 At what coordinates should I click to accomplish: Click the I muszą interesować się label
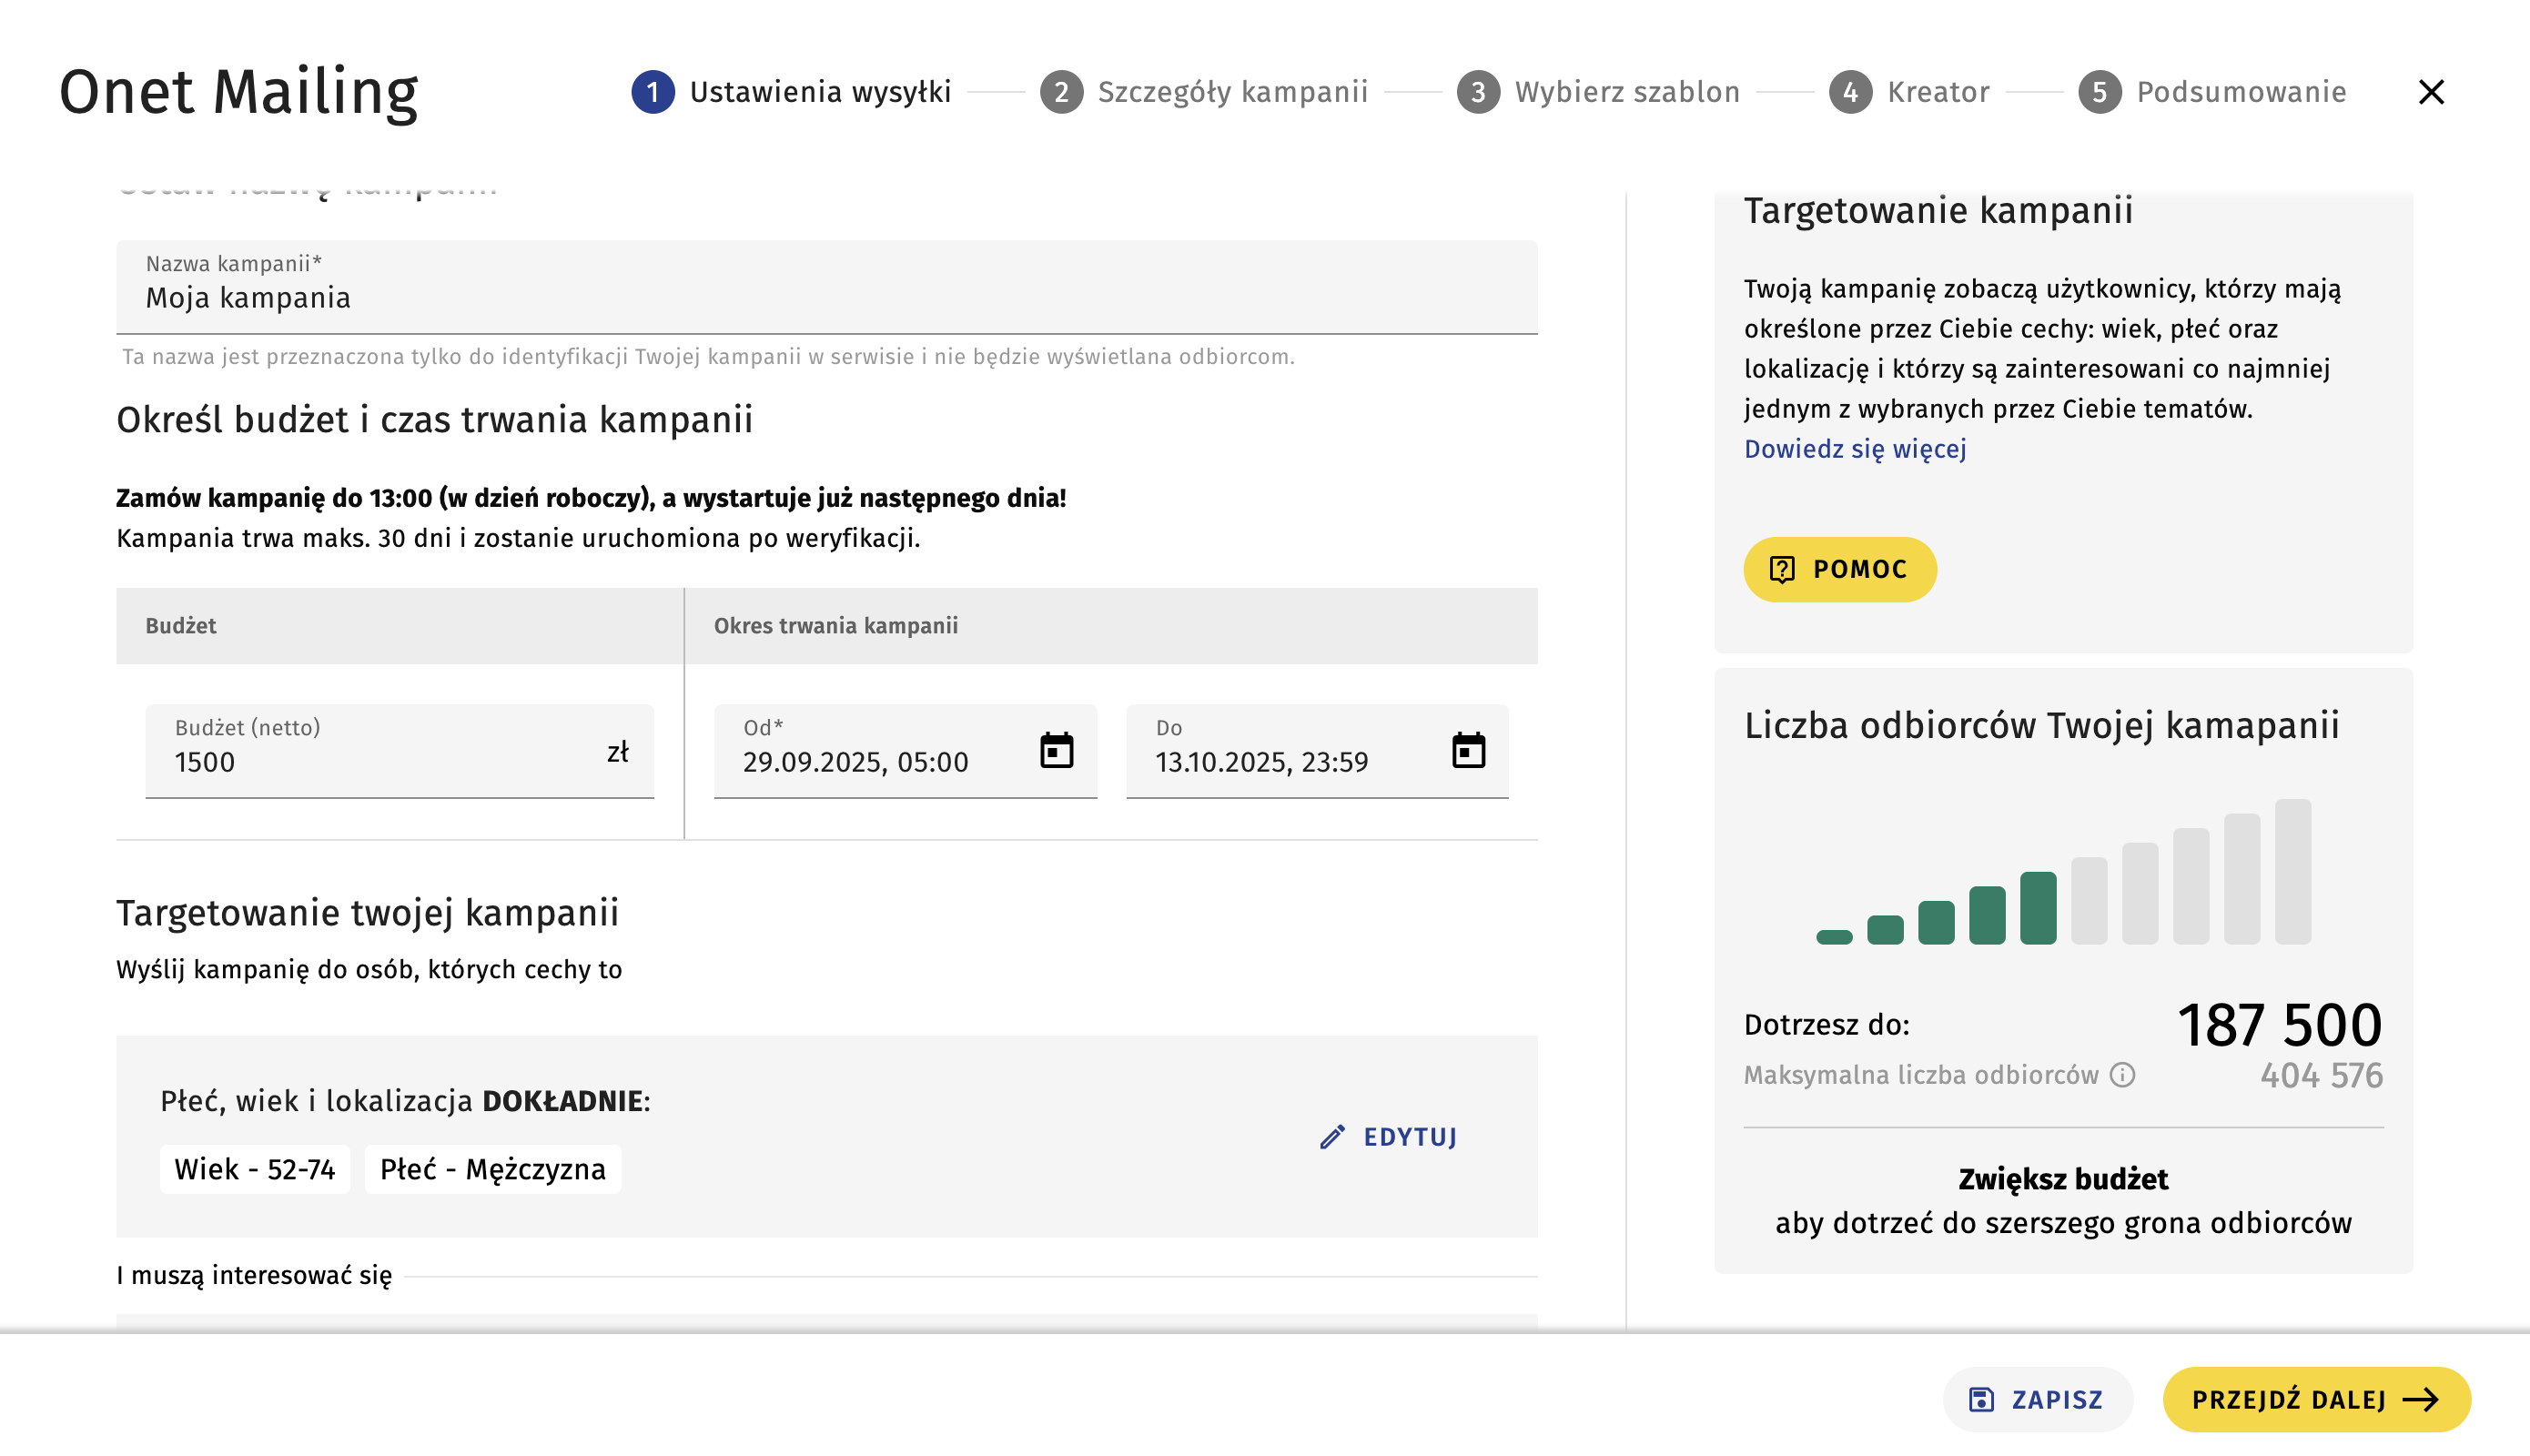(254, 1275)
